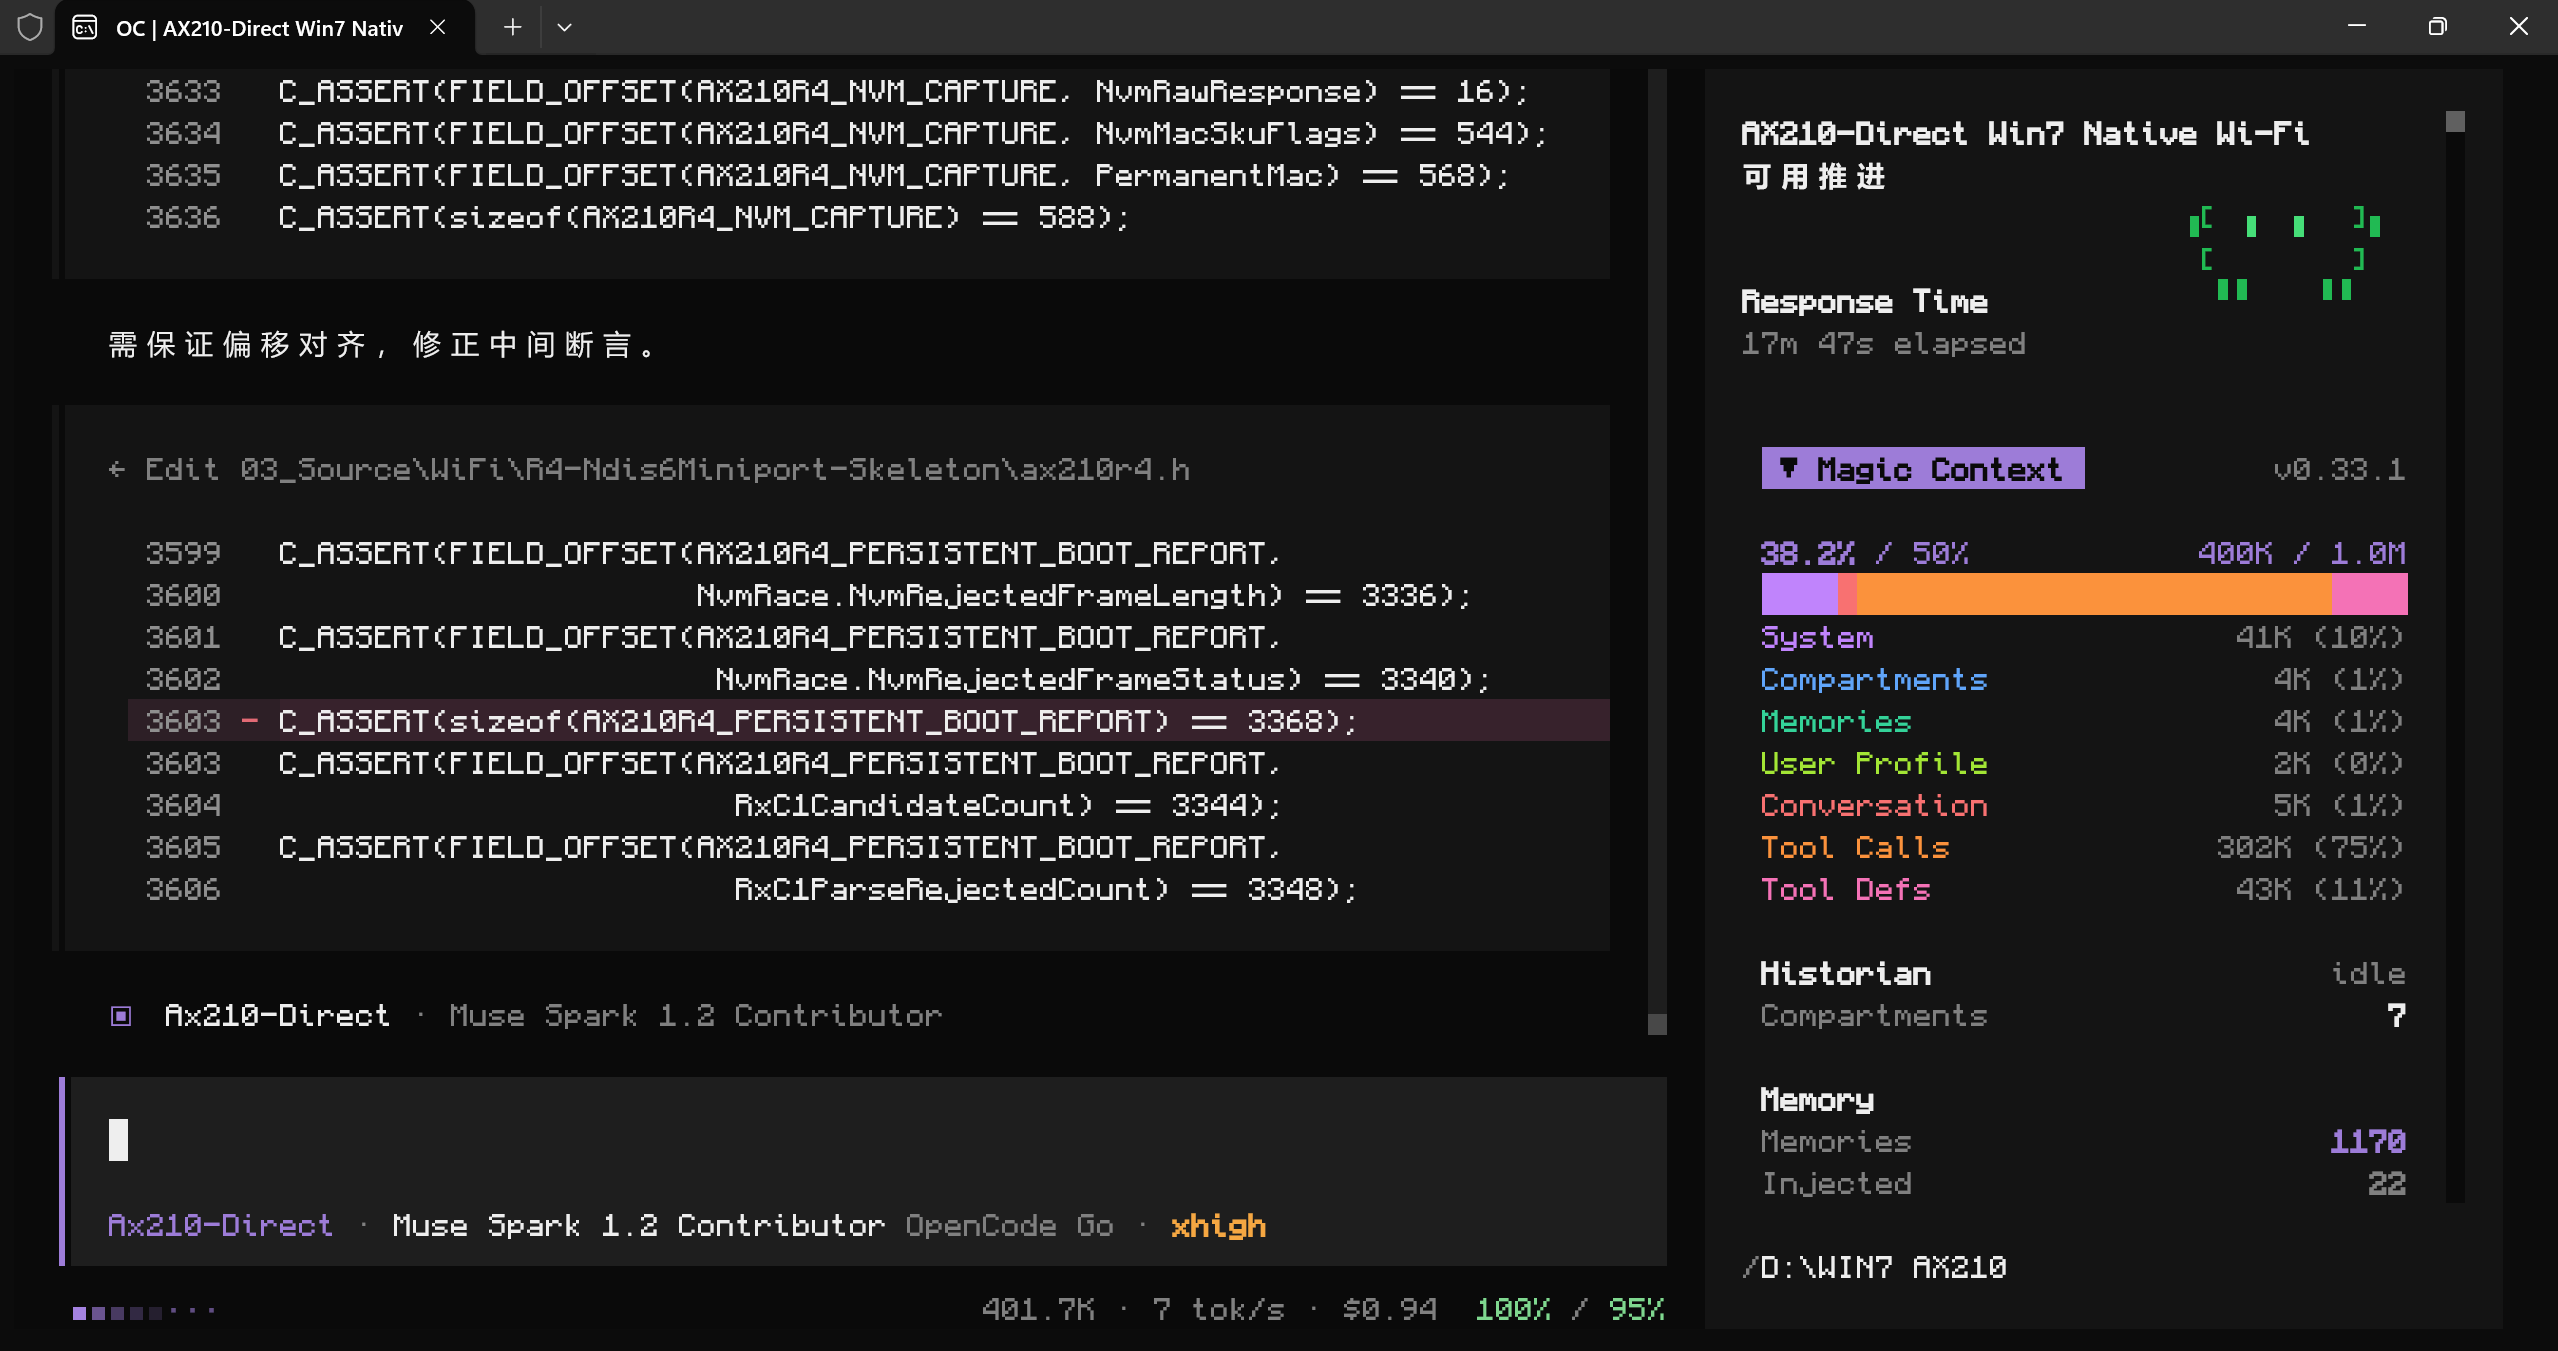Viewport: 2558px width, 1351px height.
Task: Click the sidebar scrollbar thumb
Action: pos(2455,122)
